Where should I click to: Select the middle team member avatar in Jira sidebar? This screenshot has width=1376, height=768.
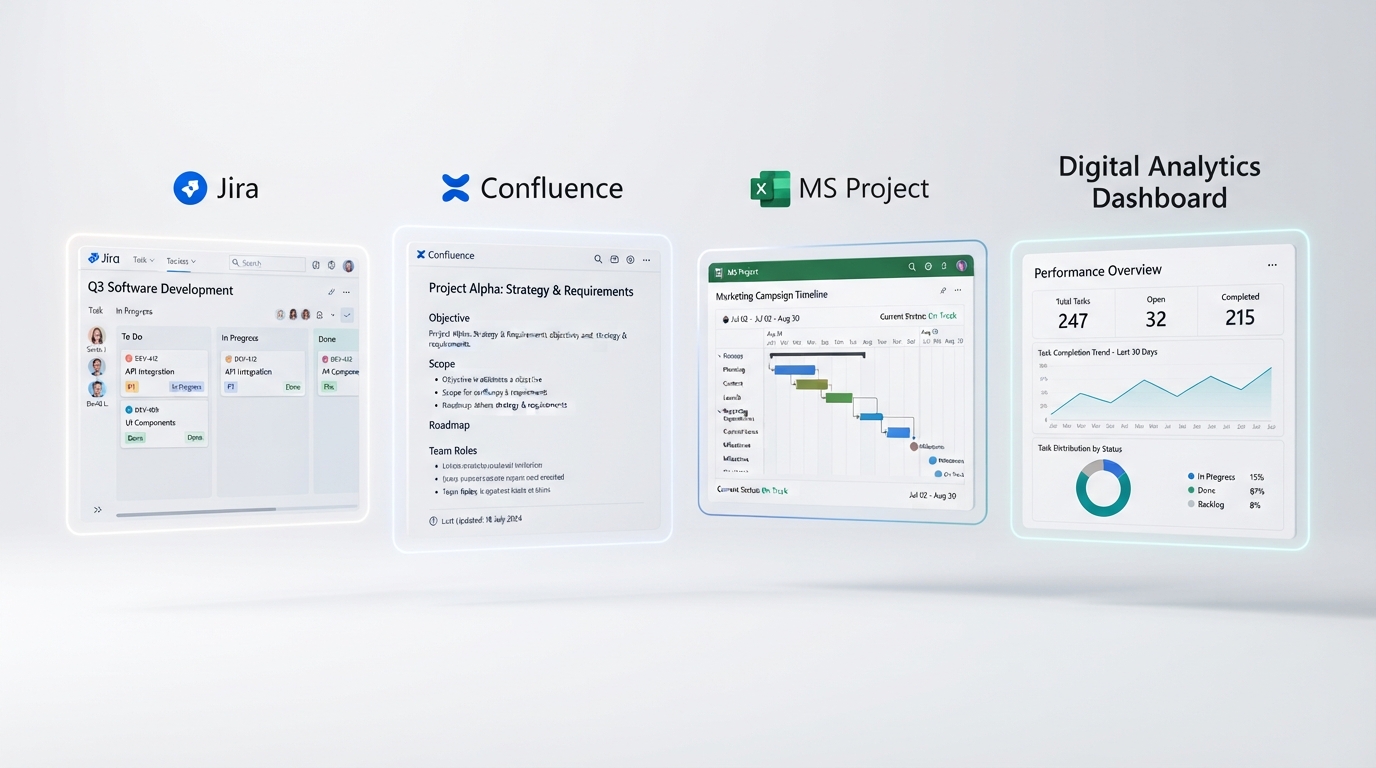tap(97, 366)
